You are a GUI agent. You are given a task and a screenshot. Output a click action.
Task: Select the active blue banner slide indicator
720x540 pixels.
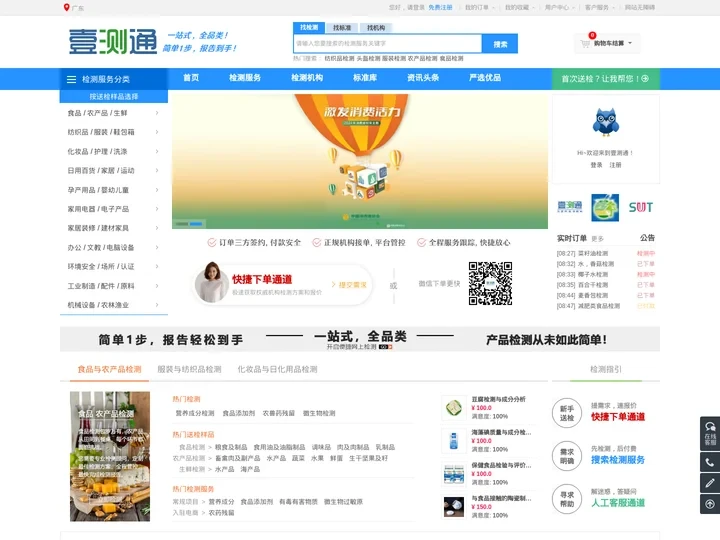click(x=197, y=224)
